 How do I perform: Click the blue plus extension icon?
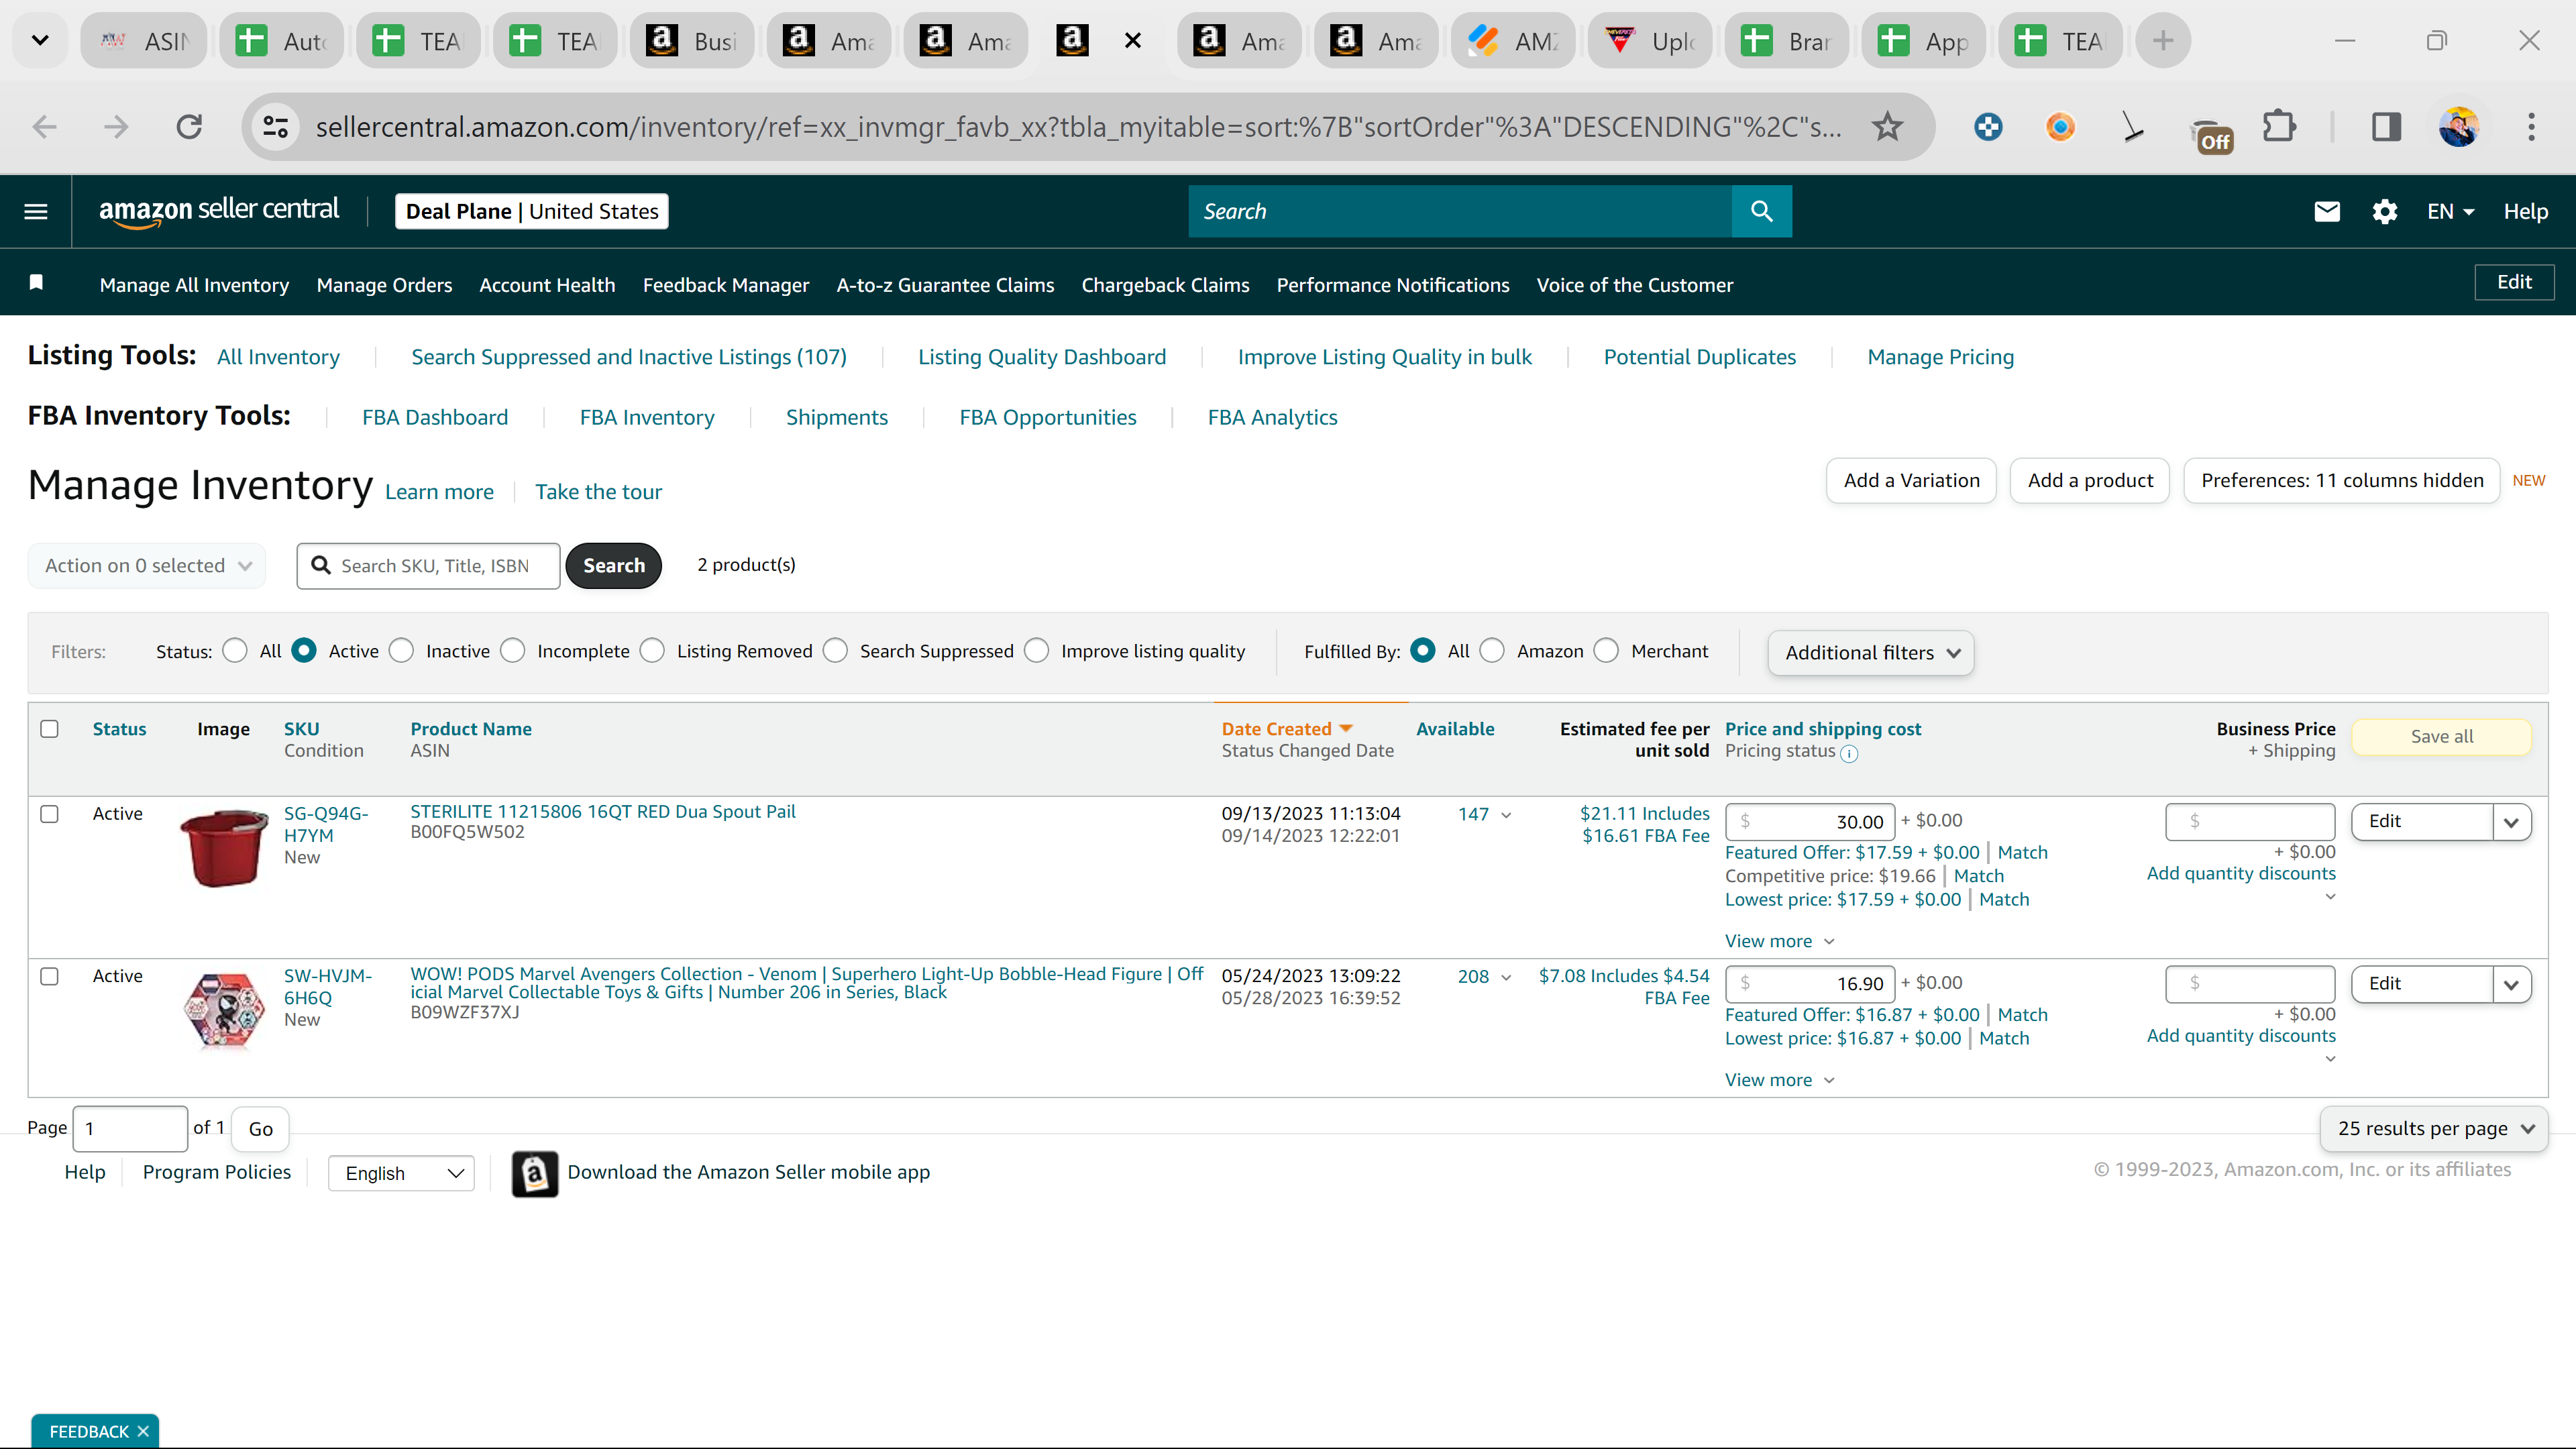1988,127
